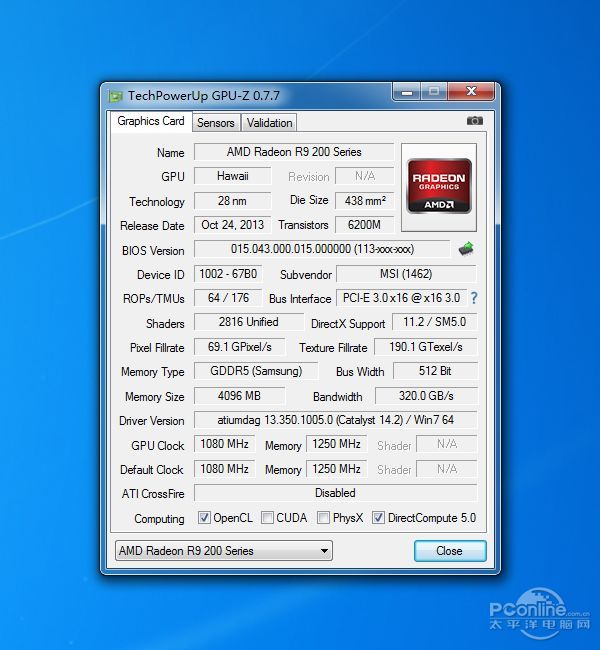Click the Name field AMD Radeon R9 200 Series
This screenshot has height=650, width=600.
coord(294,152)
